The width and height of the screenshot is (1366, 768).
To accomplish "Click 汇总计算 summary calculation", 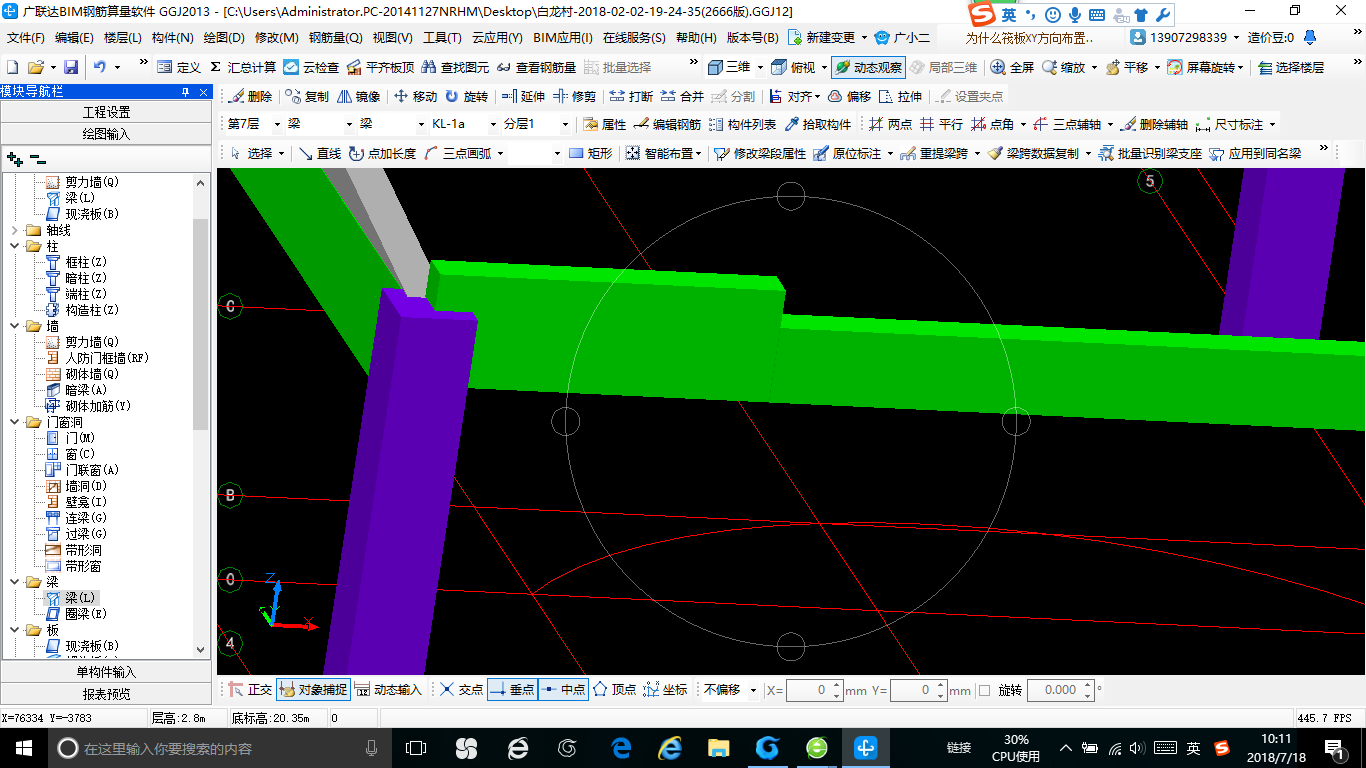I will point(243,67).
